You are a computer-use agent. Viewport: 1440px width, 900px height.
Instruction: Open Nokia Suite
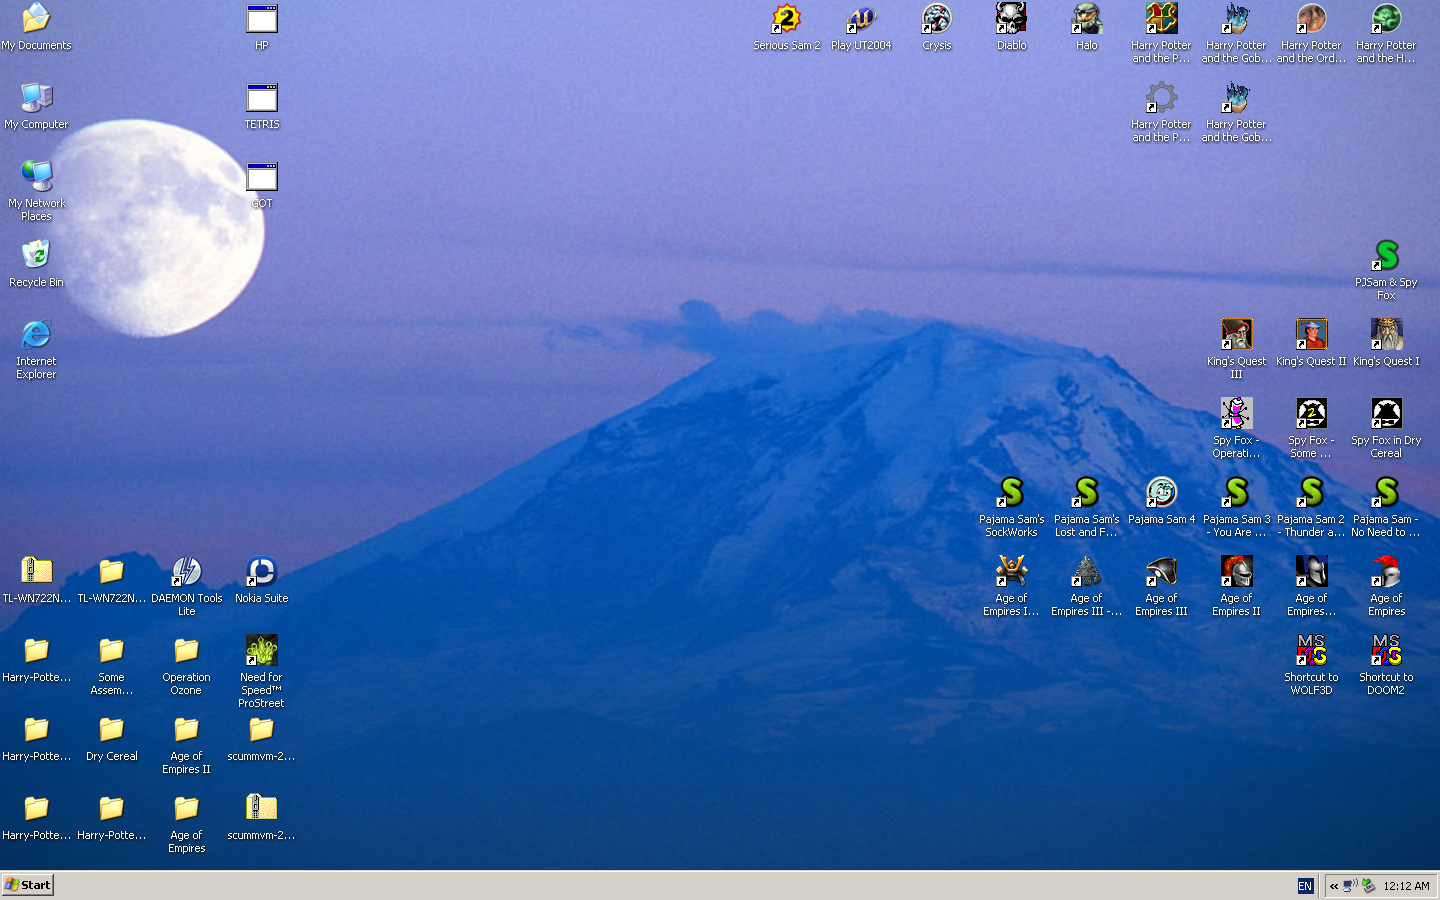pos(261,580)
